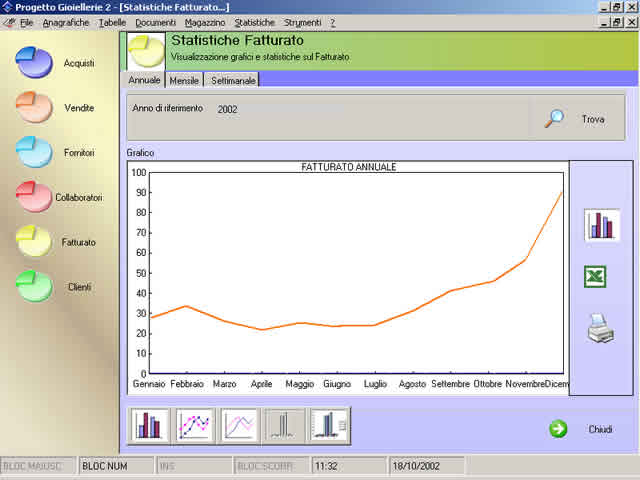
Task: Select bar chart with legend type
Action: [x=329, y=426]
